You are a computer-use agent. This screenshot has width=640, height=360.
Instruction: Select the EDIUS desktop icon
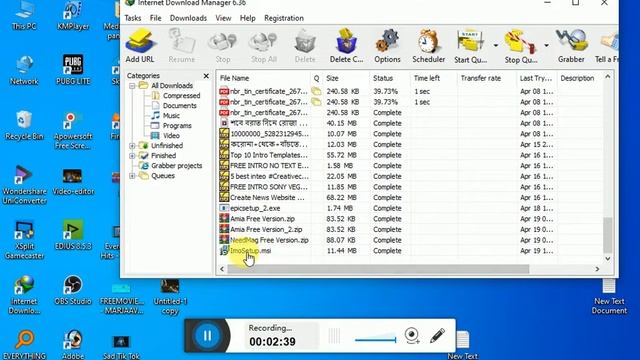coord(73,235)
